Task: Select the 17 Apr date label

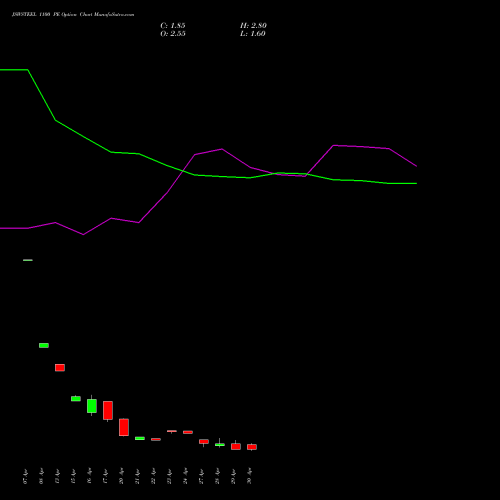Action: (x=106, y=476)
